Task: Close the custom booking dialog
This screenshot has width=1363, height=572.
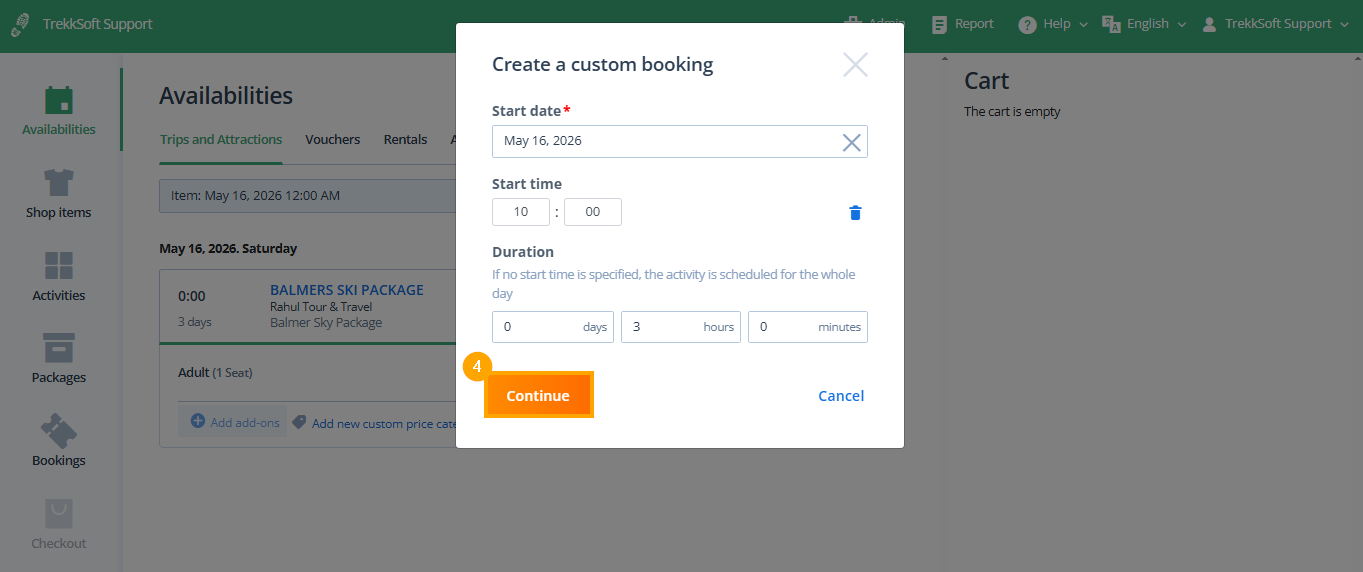Action: coord(855,65)
